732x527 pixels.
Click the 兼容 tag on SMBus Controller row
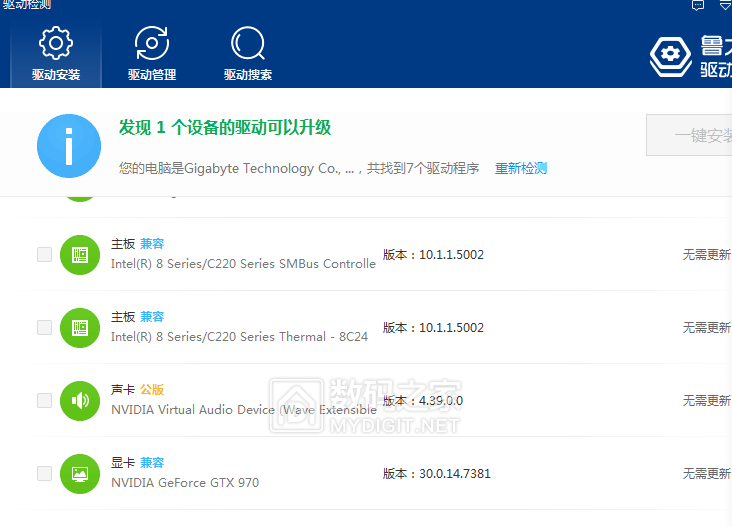152,244
